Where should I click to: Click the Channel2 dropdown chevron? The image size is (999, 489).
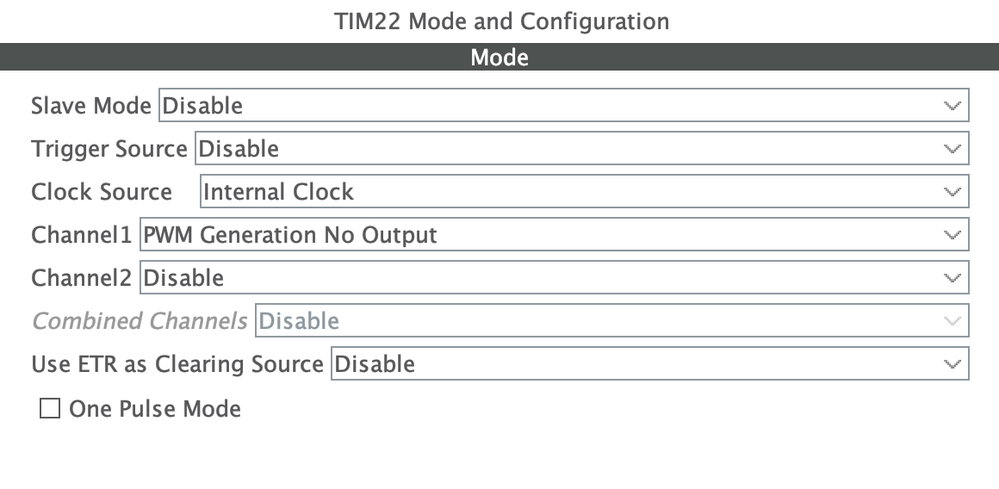953,278
